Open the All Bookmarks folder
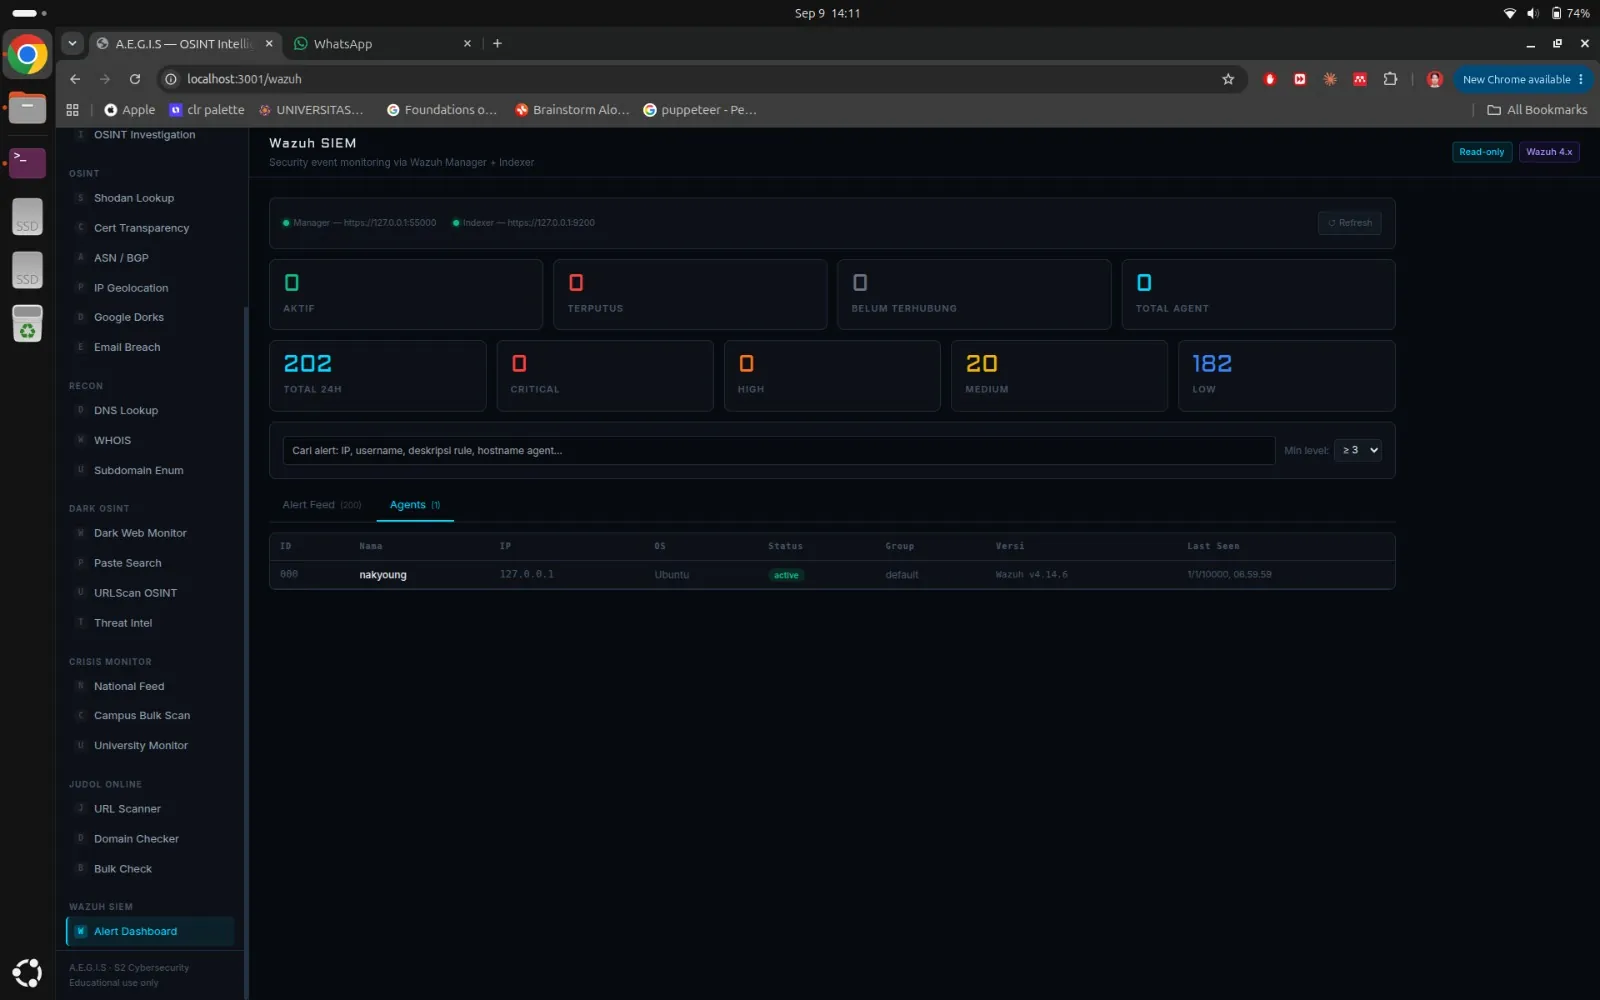Image resolution: width=1600 pixels, height=1000 pixels. (1537, 110)
